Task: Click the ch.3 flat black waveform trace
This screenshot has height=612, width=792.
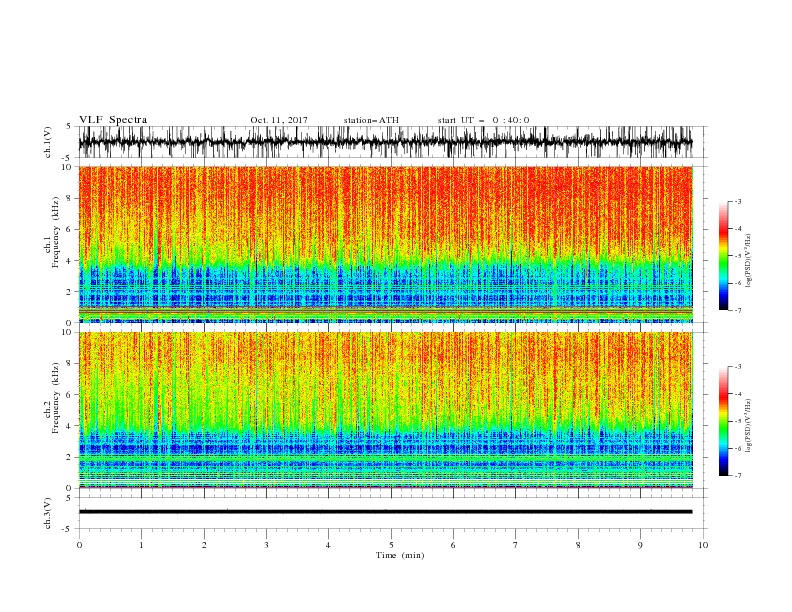Action: (386, 512)
